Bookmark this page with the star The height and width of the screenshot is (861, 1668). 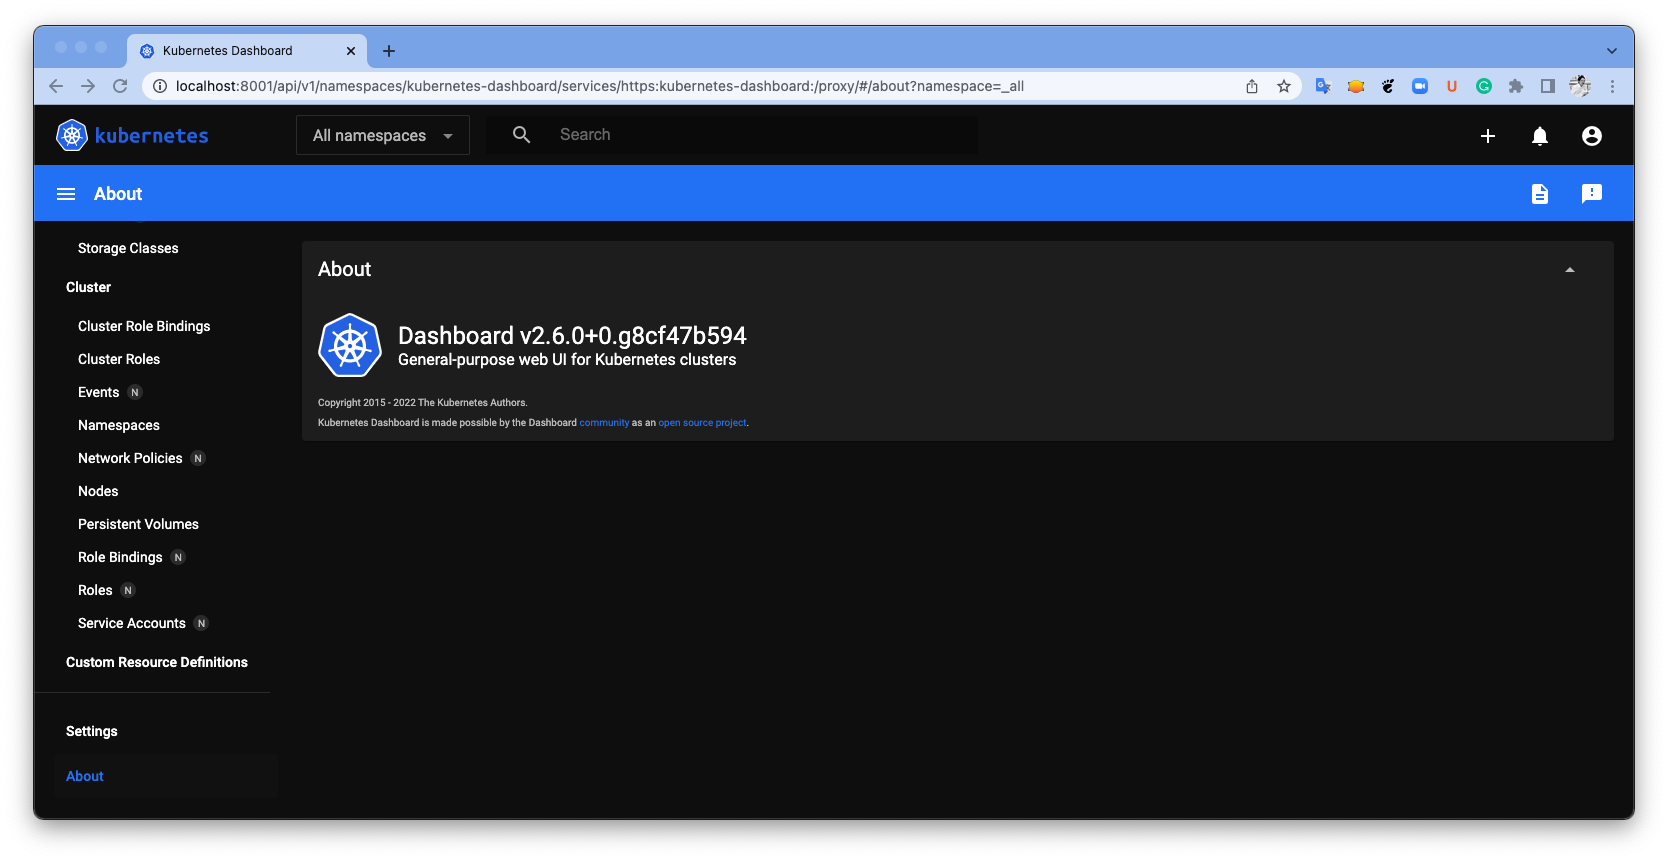1284,86
